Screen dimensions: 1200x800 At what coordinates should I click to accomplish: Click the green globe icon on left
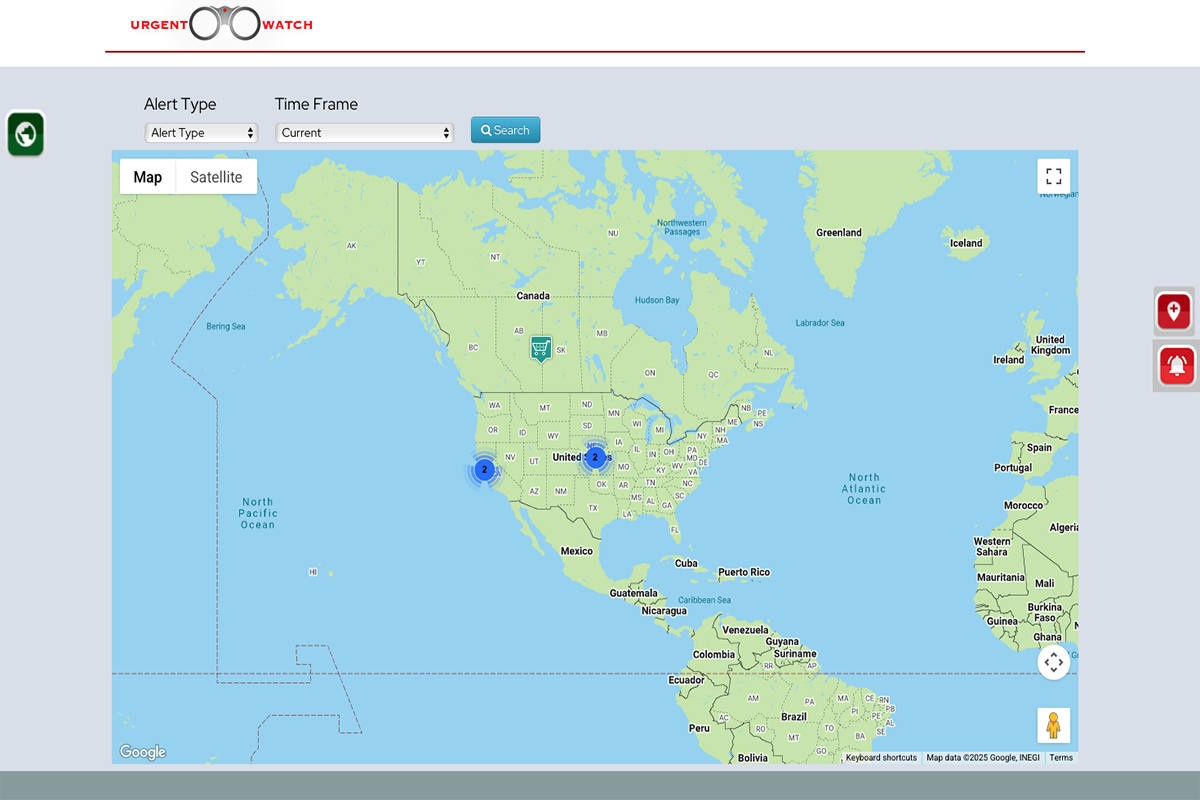point(26,134)
